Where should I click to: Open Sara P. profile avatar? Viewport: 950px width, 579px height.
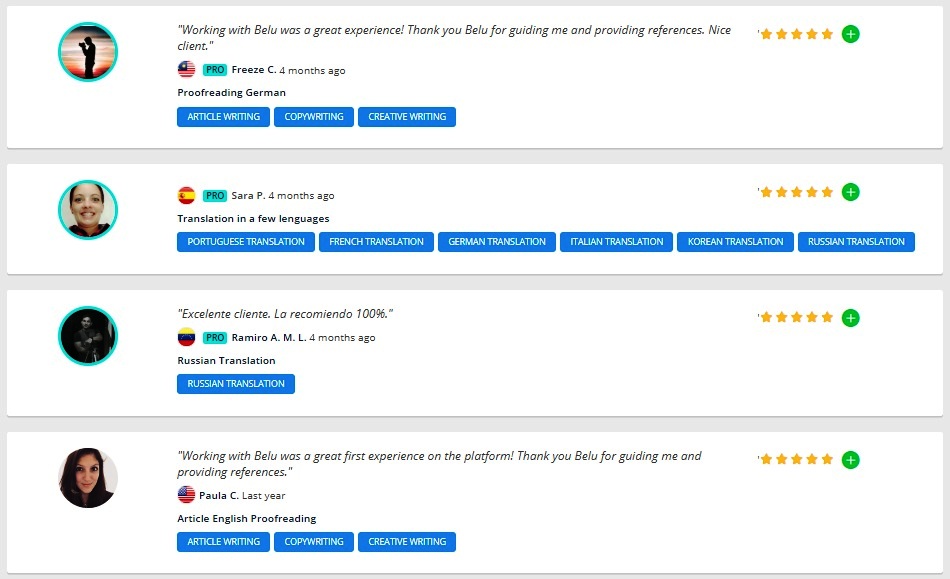click(x=88, y=210)
